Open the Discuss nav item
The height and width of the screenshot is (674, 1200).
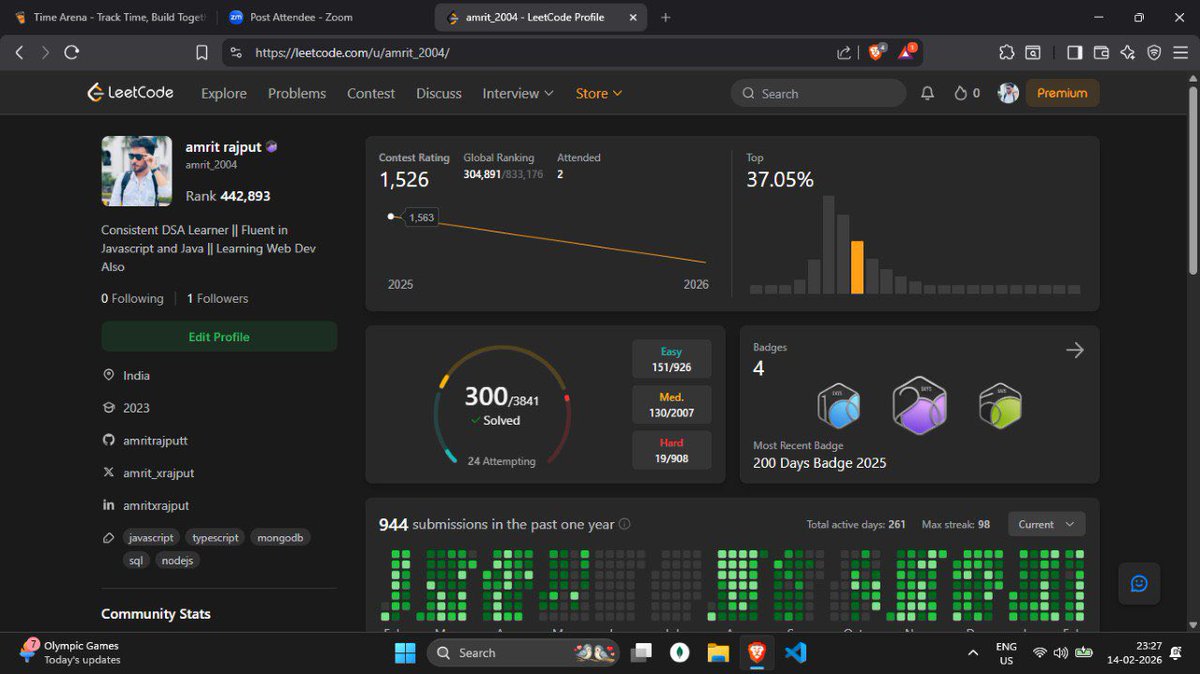pyautogui.click(x=439, y=93)
